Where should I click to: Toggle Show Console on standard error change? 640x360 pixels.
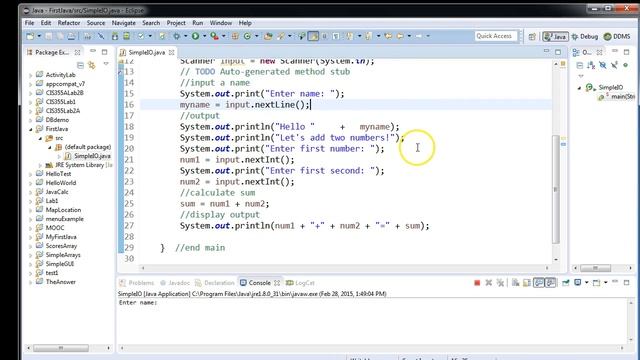click(551, 282)
